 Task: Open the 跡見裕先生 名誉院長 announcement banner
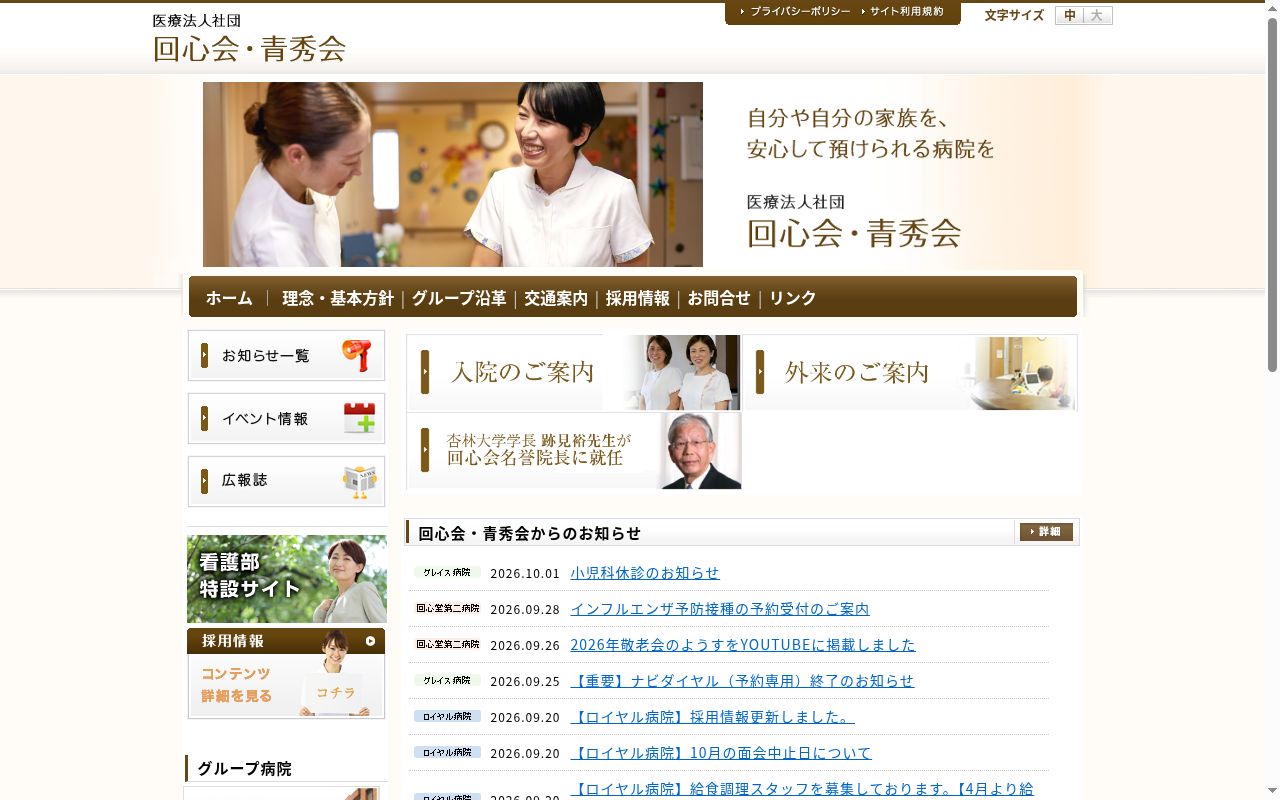pyautogui.click(x=574, y=451)
